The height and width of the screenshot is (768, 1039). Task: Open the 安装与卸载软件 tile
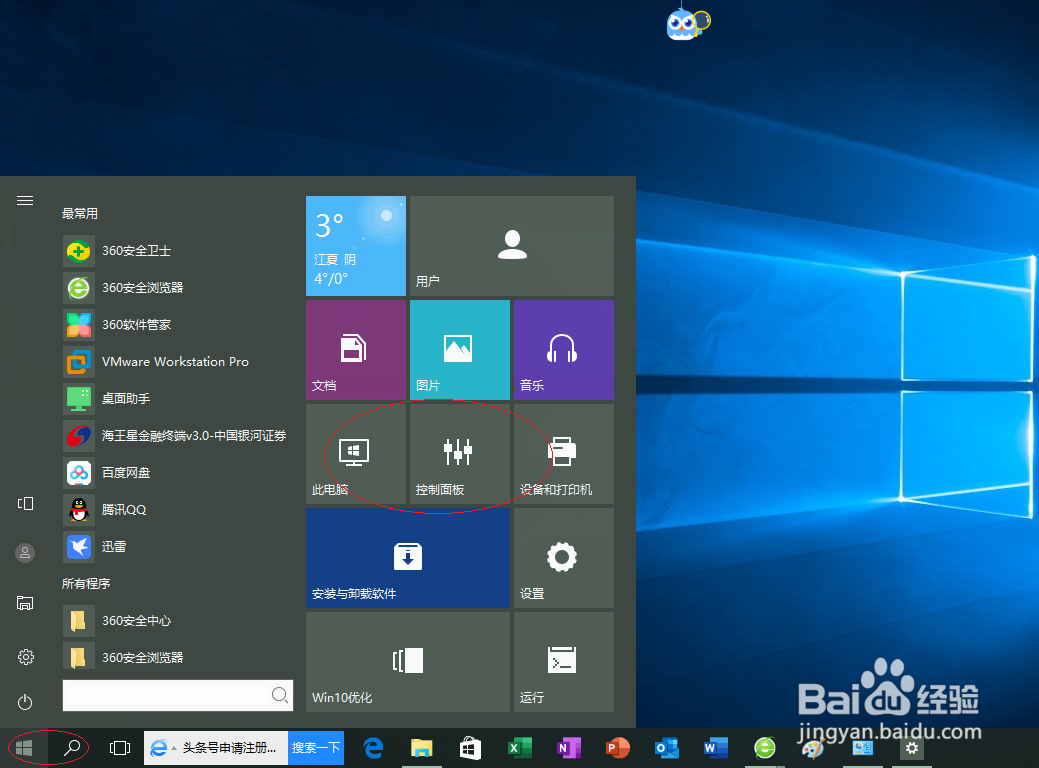click(408, 558)
